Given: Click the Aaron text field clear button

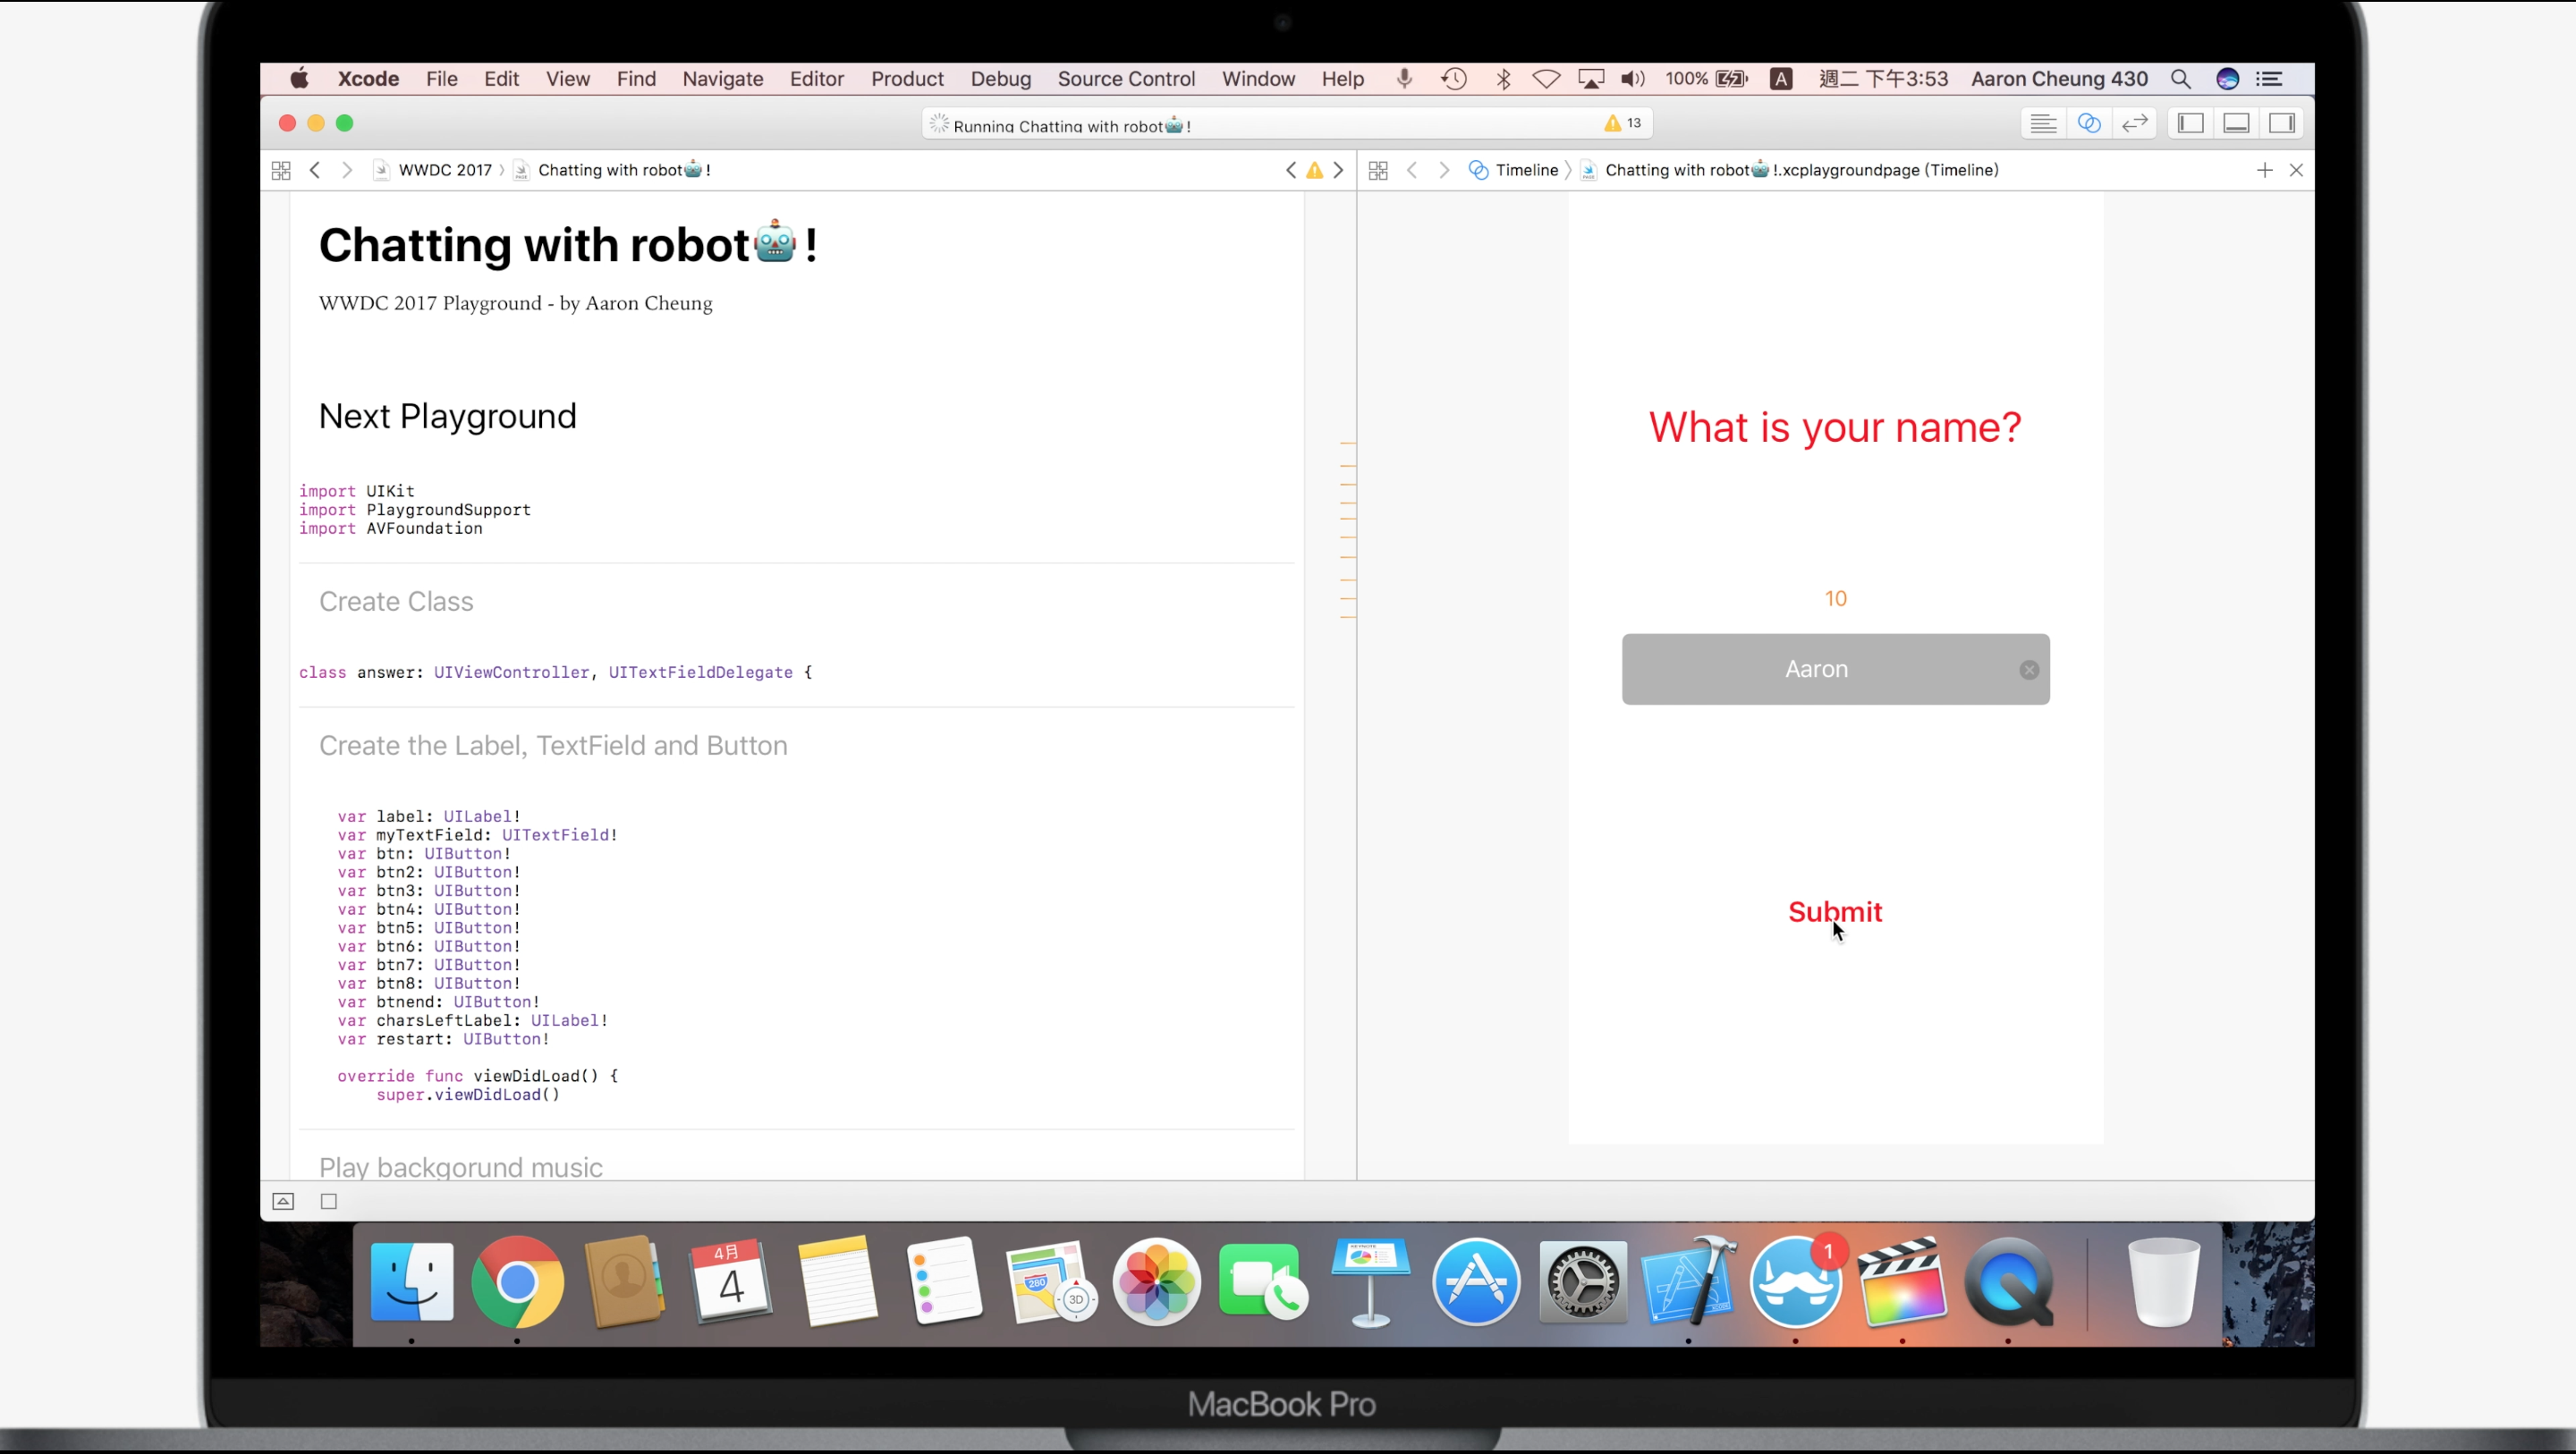Looking at the screenshot, I should tap(2028, 671).
